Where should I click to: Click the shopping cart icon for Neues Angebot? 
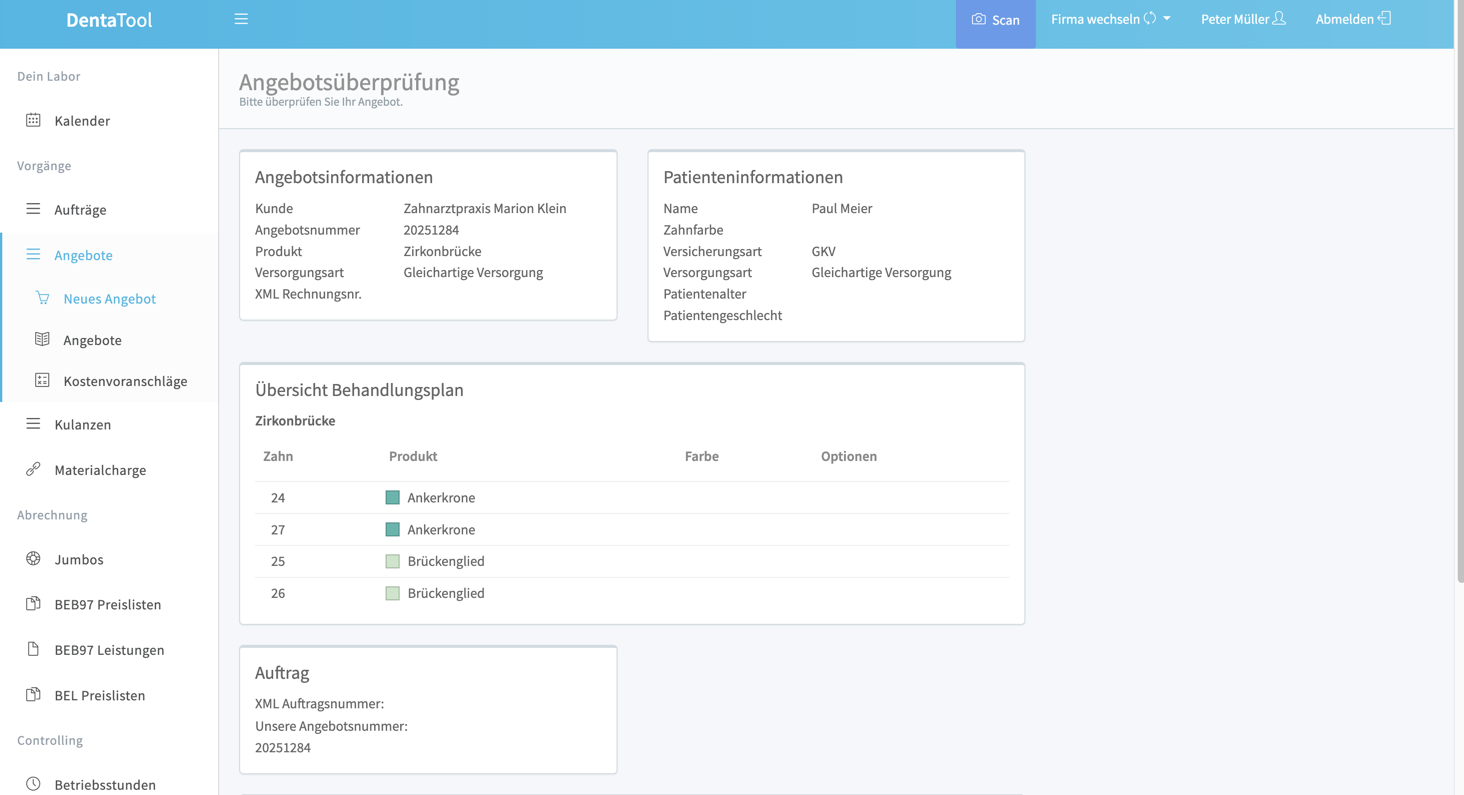pos(42,298)
